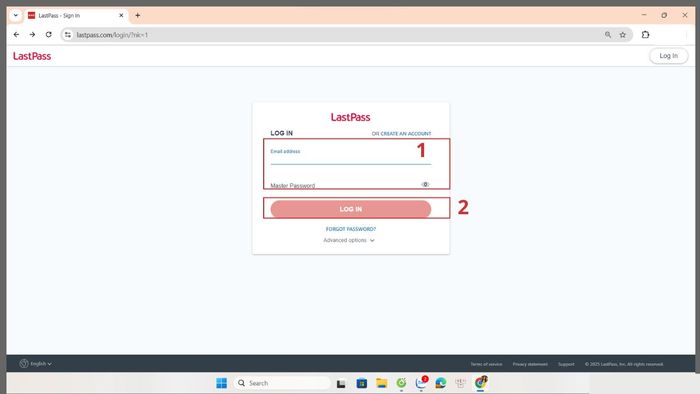
Task: Reload the LastPass login page
Action: point(48,34)
